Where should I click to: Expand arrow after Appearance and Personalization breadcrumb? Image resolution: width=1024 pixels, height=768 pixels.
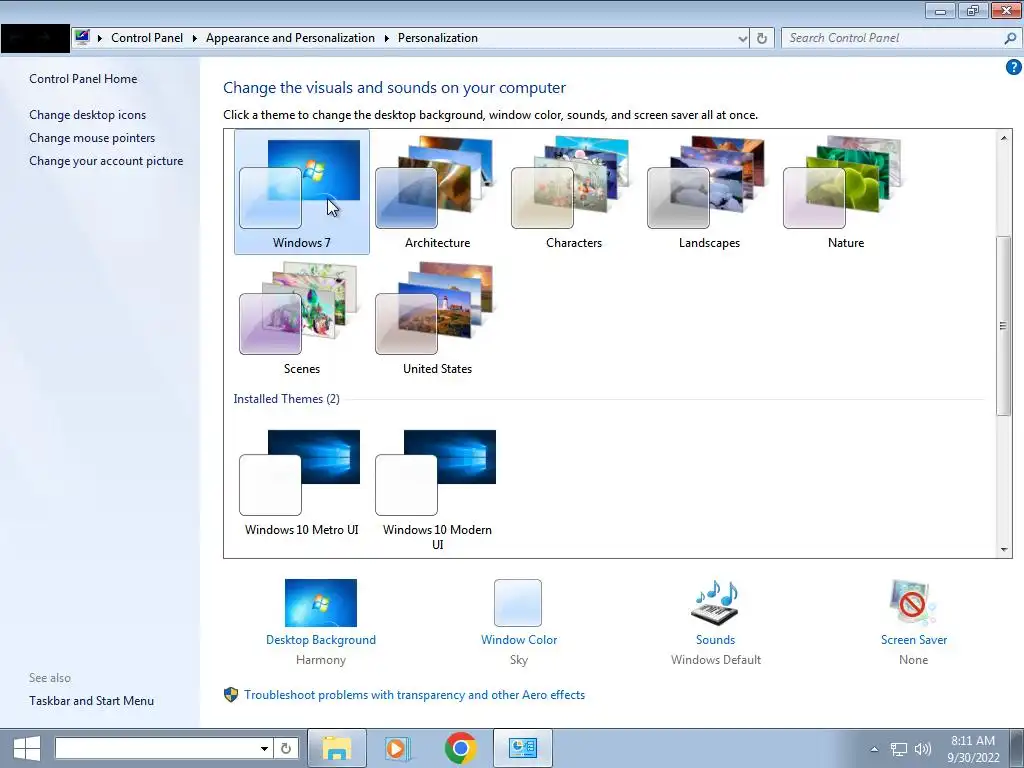pos(387,39)
